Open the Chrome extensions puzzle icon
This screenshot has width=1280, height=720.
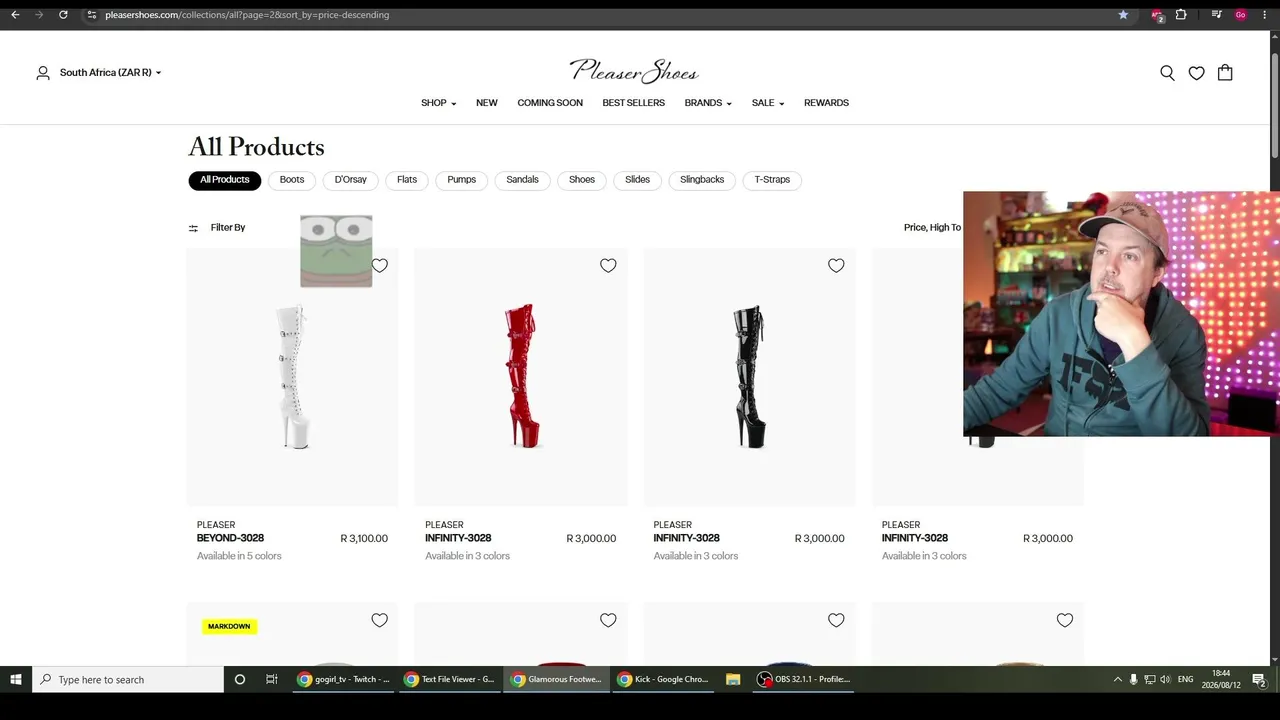1181,15
